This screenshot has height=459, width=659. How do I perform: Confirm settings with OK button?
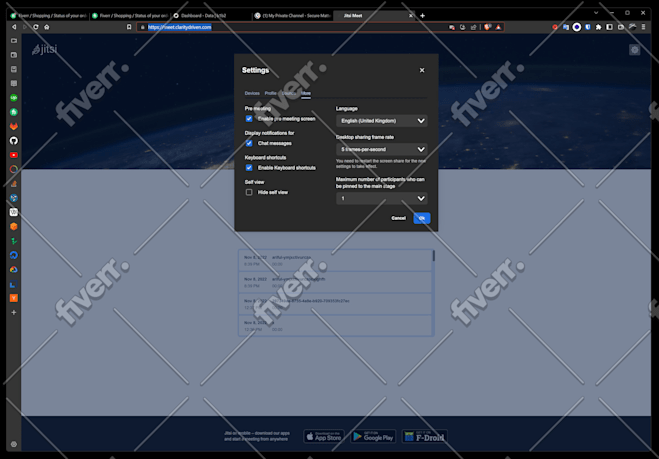(x=422, y=218)
